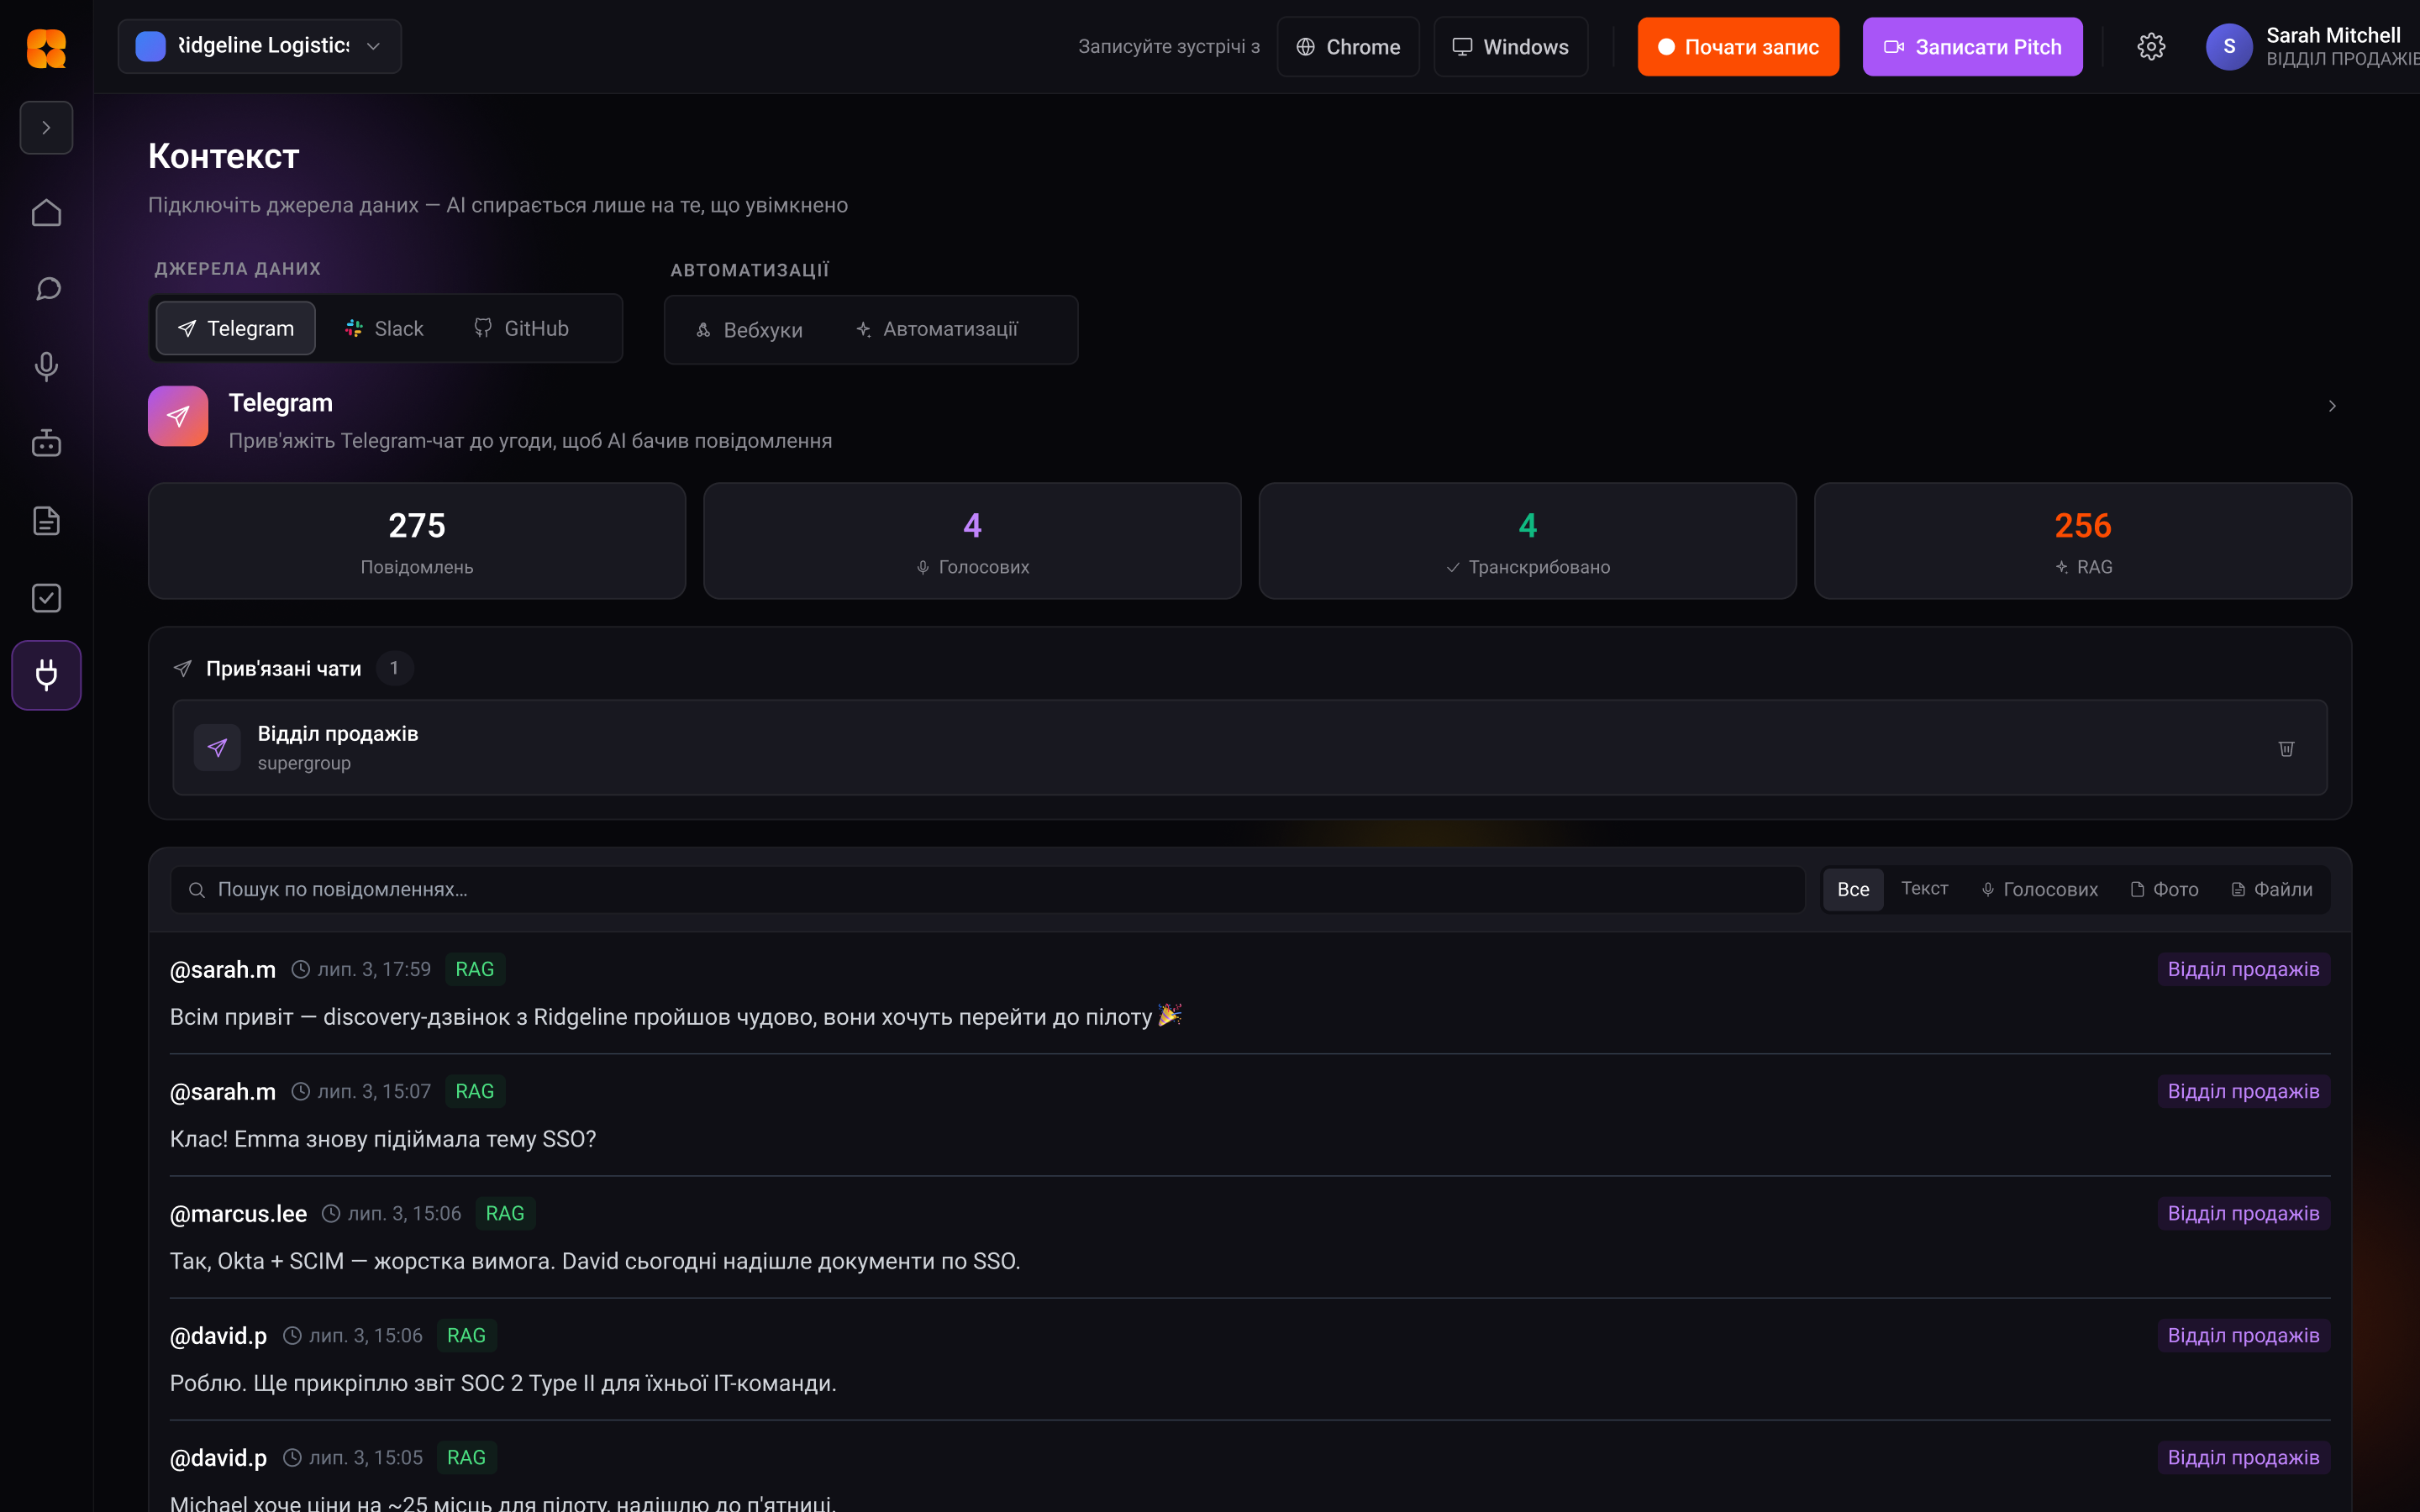Expand the Telegram section using the right chevron
This screenshot has height=1512, width=2420.
(x=2332, y=406)
